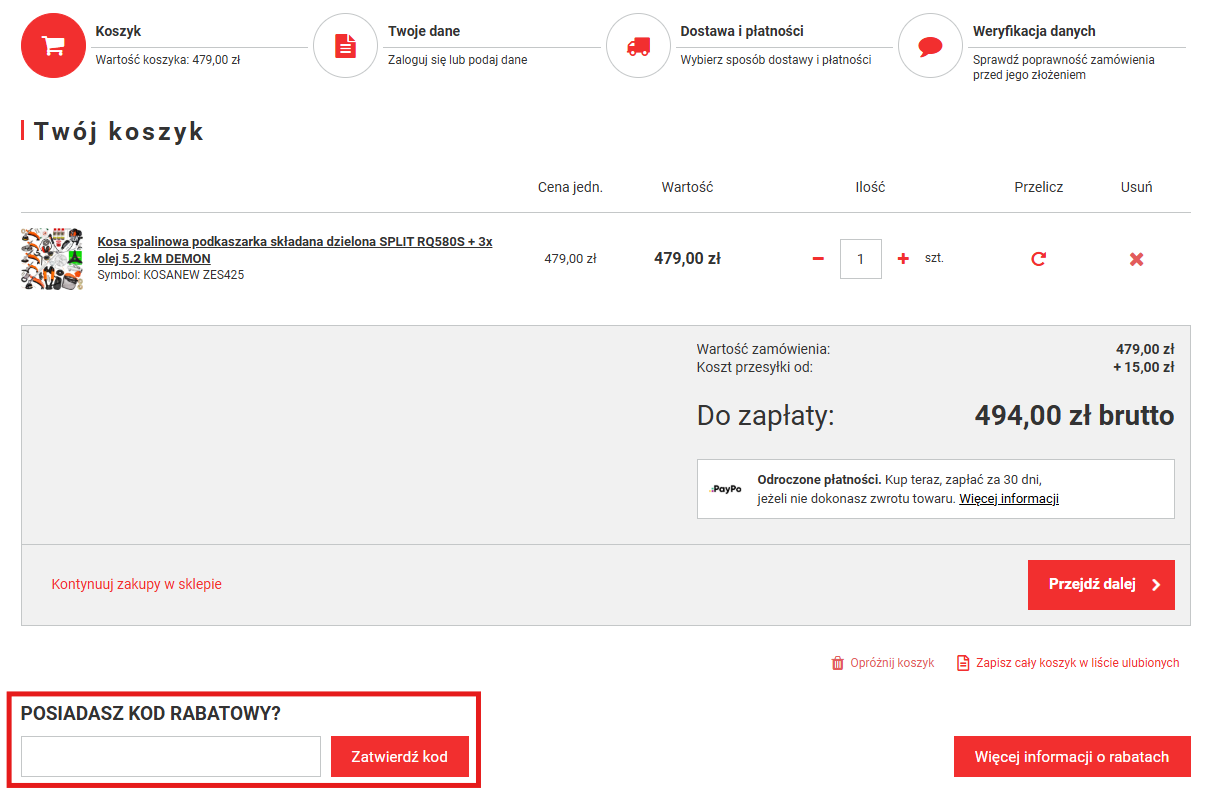
Task: Click the red shopping cart step icon
Action: click(52, 46)
